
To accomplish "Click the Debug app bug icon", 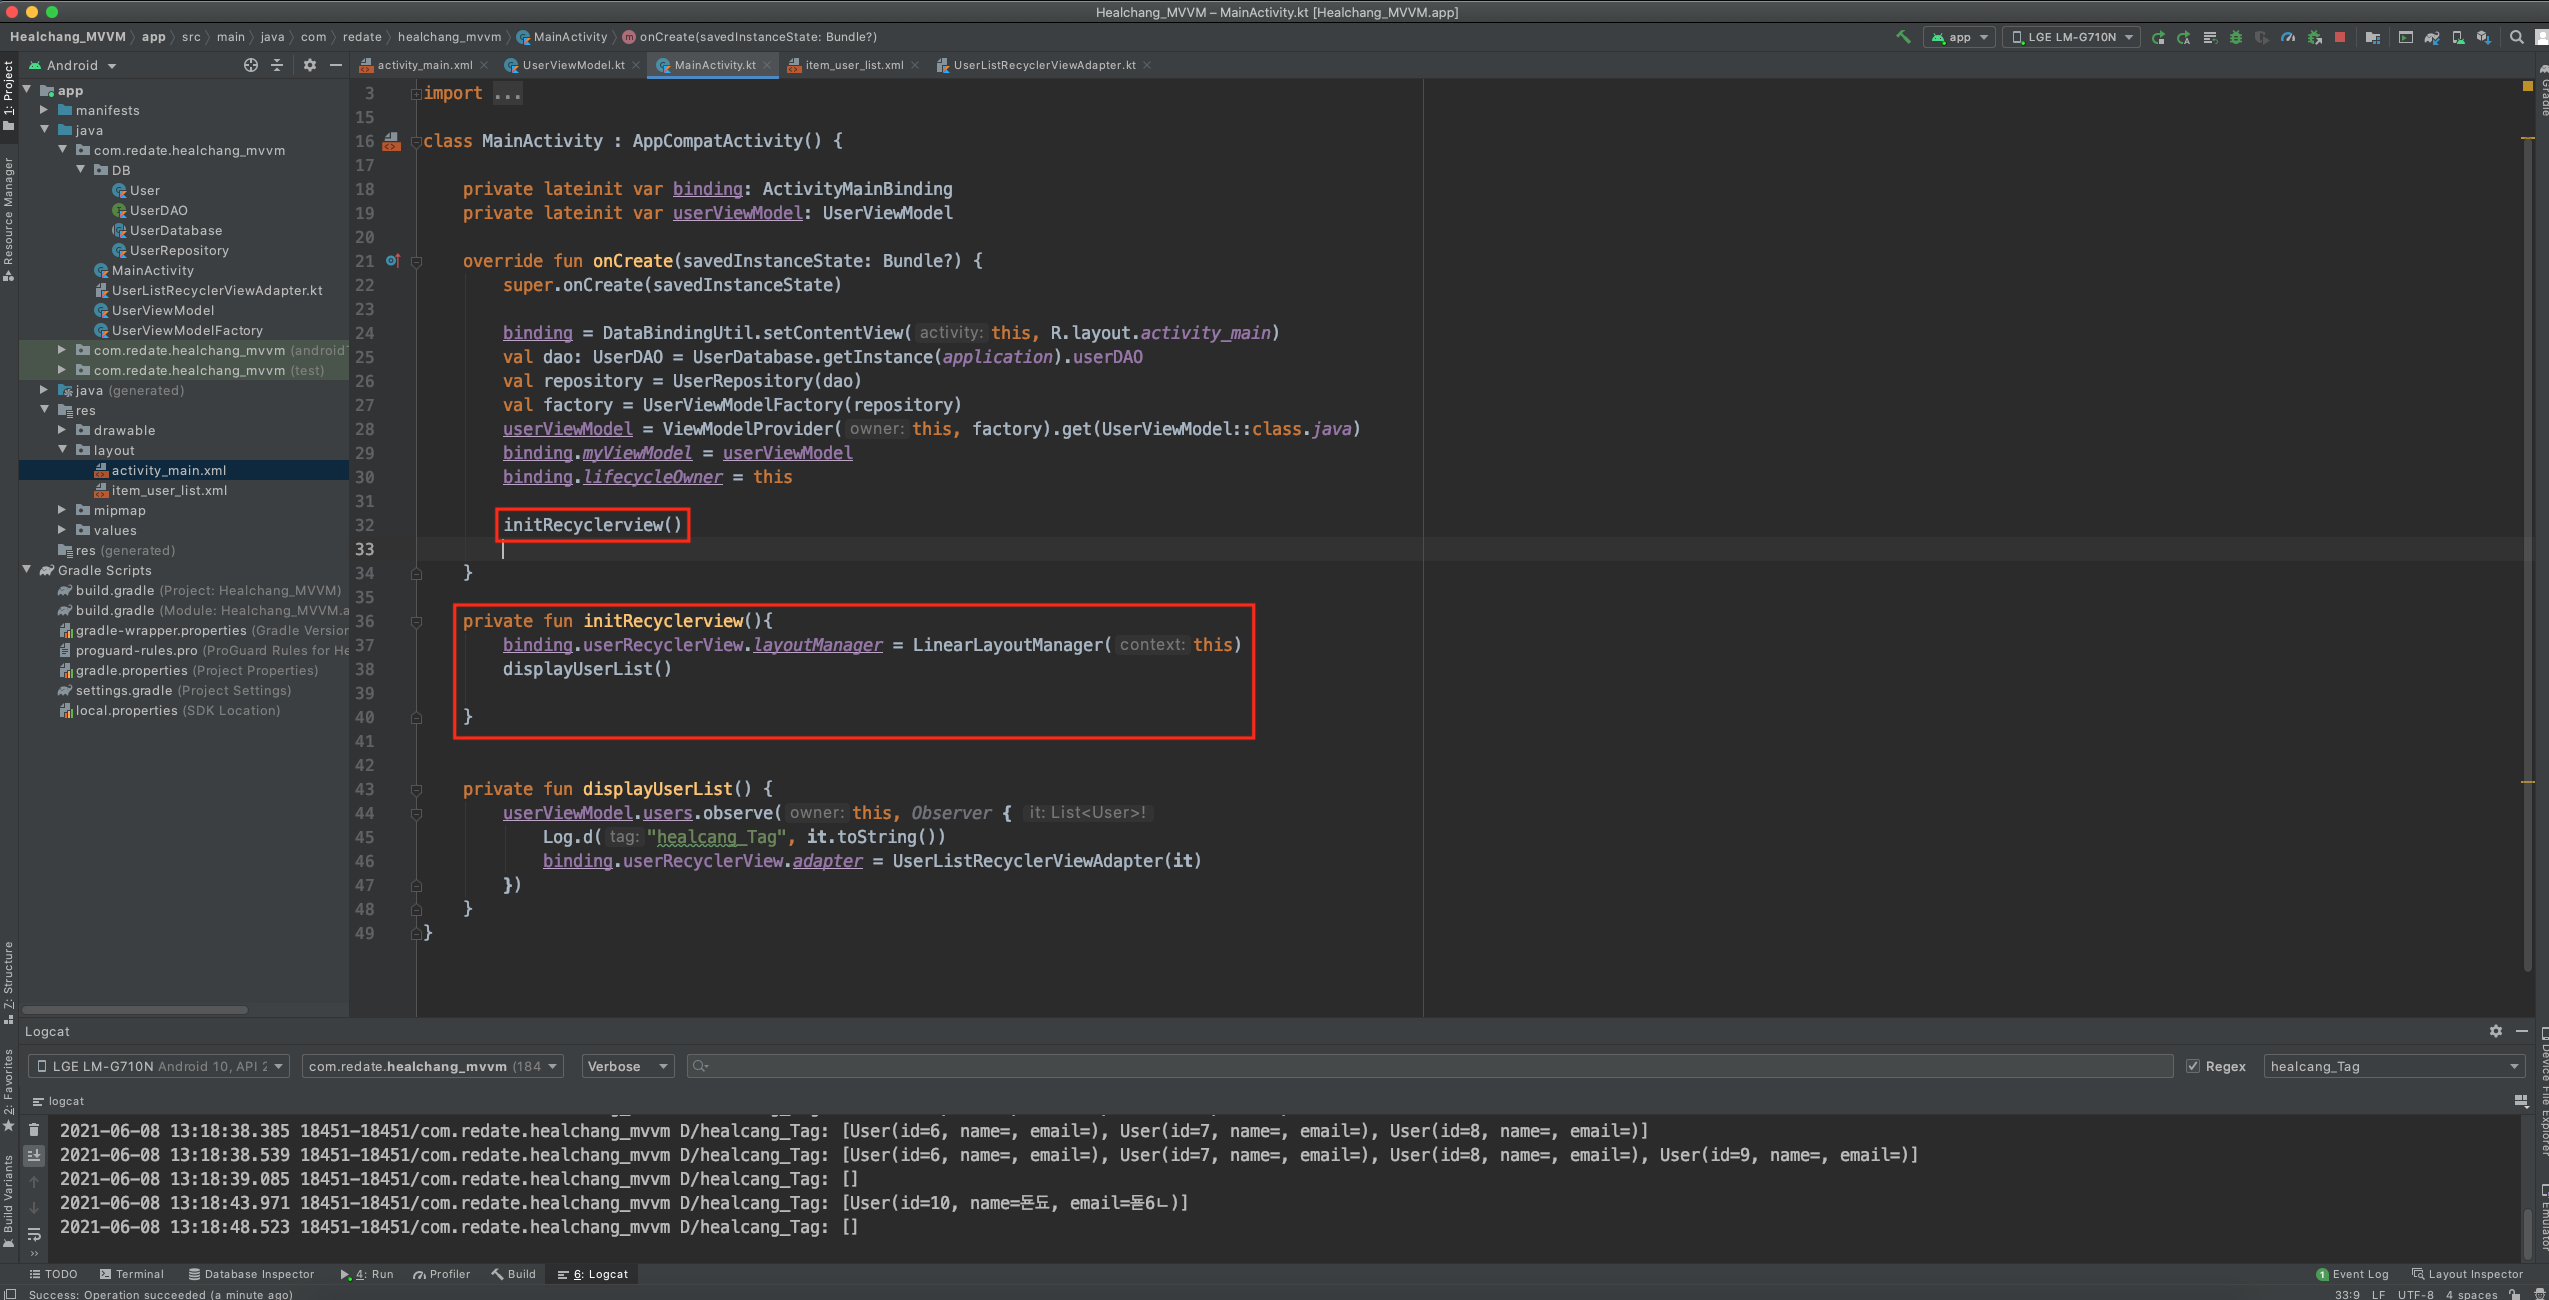I will point(2236,37).
